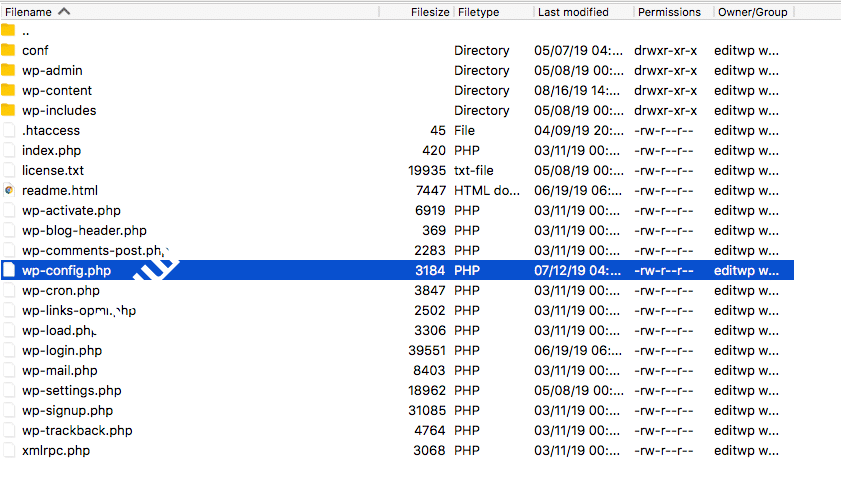Select the wp-signup.php file name
841x488 pixels.
click(68, 411)
